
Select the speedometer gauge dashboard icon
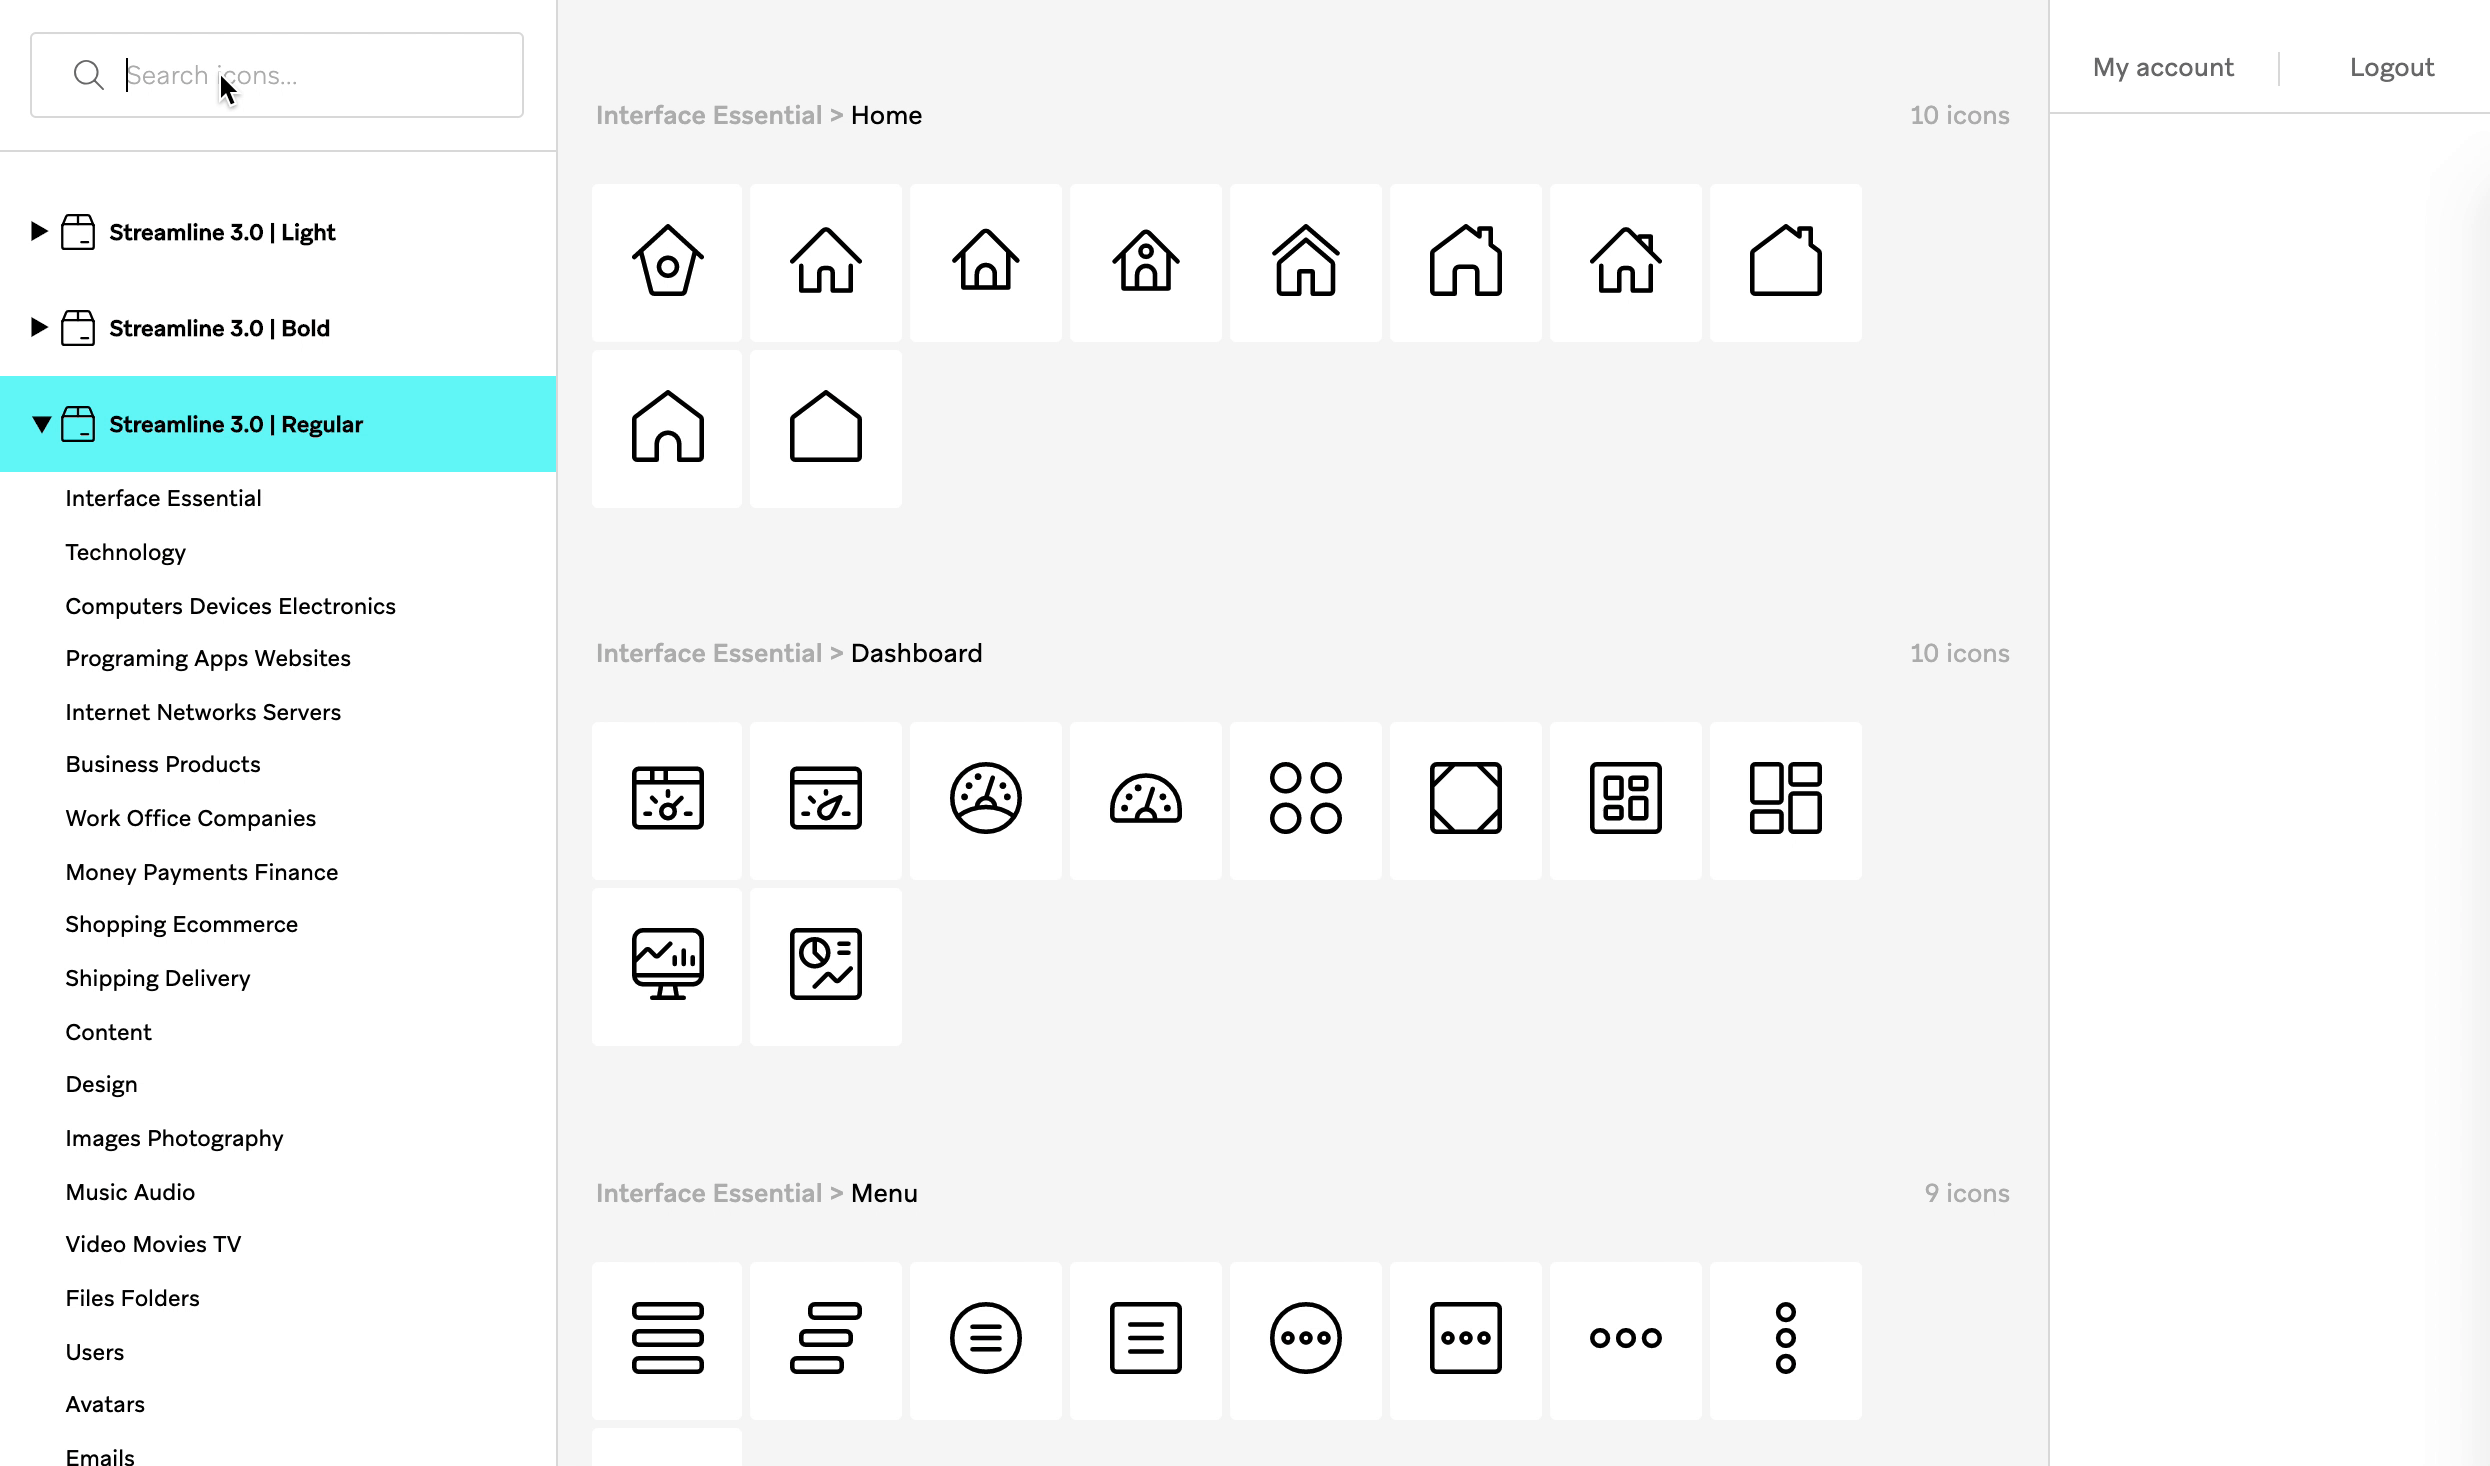point(1145,799)
